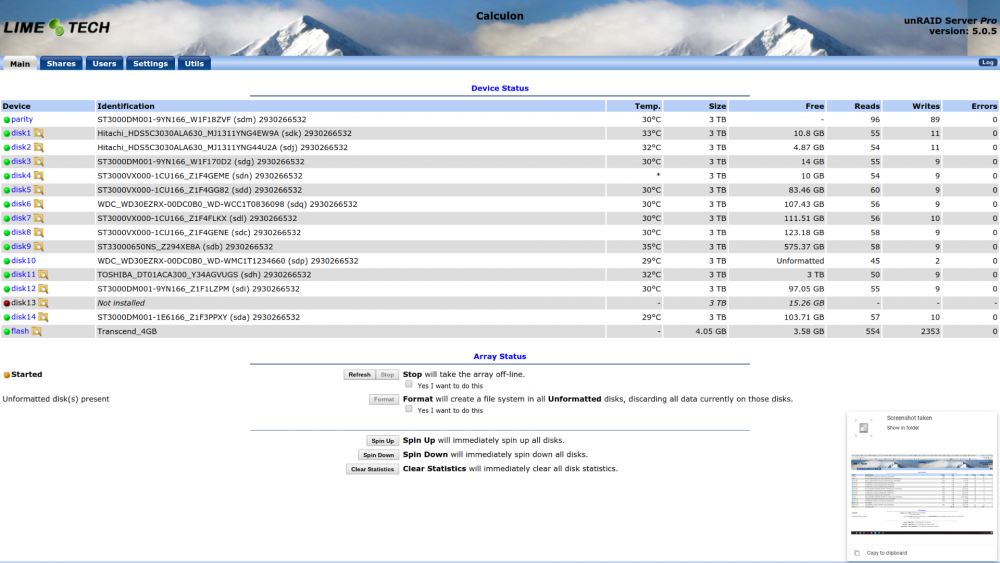This screenshot has width=1000, height=563.
Task: Open the Shares tab
Action: (61, 64)
